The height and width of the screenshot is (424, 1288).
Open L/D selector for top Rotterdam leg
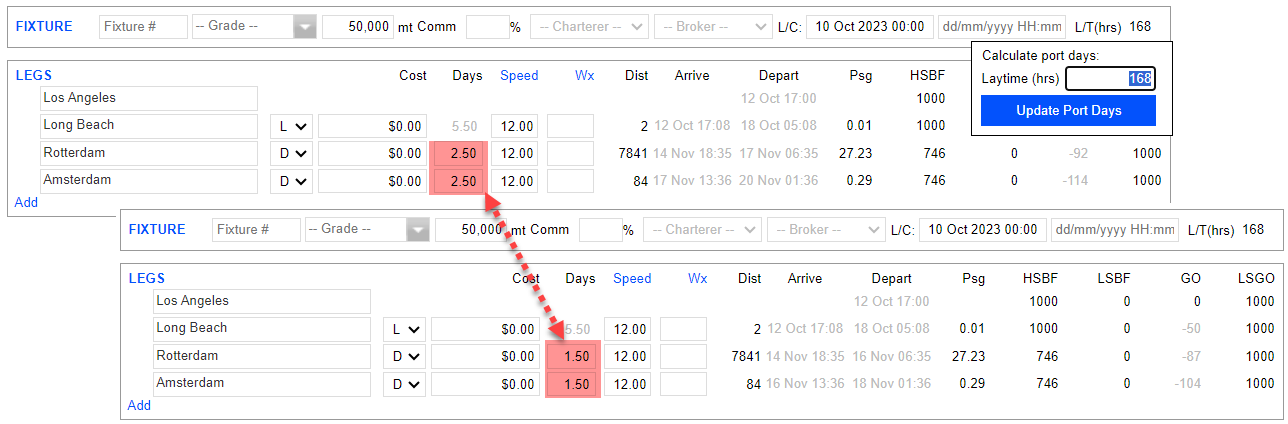click(x=292, y=154)
